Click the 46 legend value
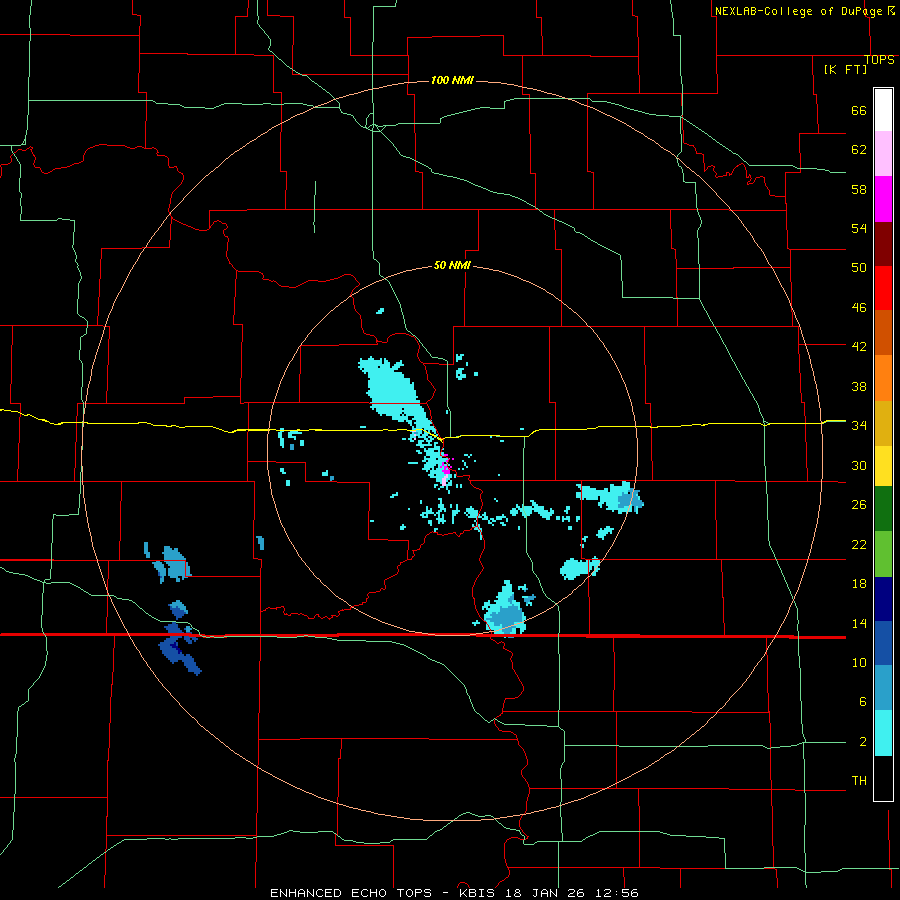 [x=859, y=308]
